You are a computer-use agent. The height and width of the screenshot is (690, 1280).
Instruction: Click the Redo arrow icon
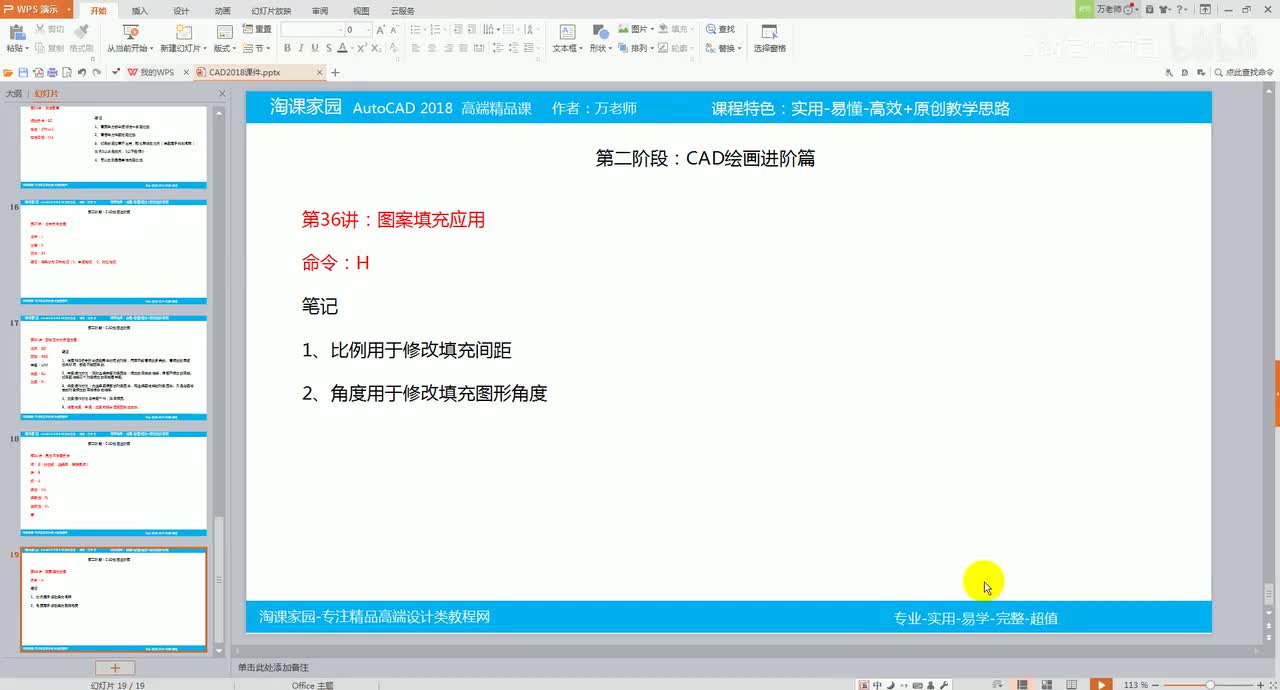coord(96,72)
